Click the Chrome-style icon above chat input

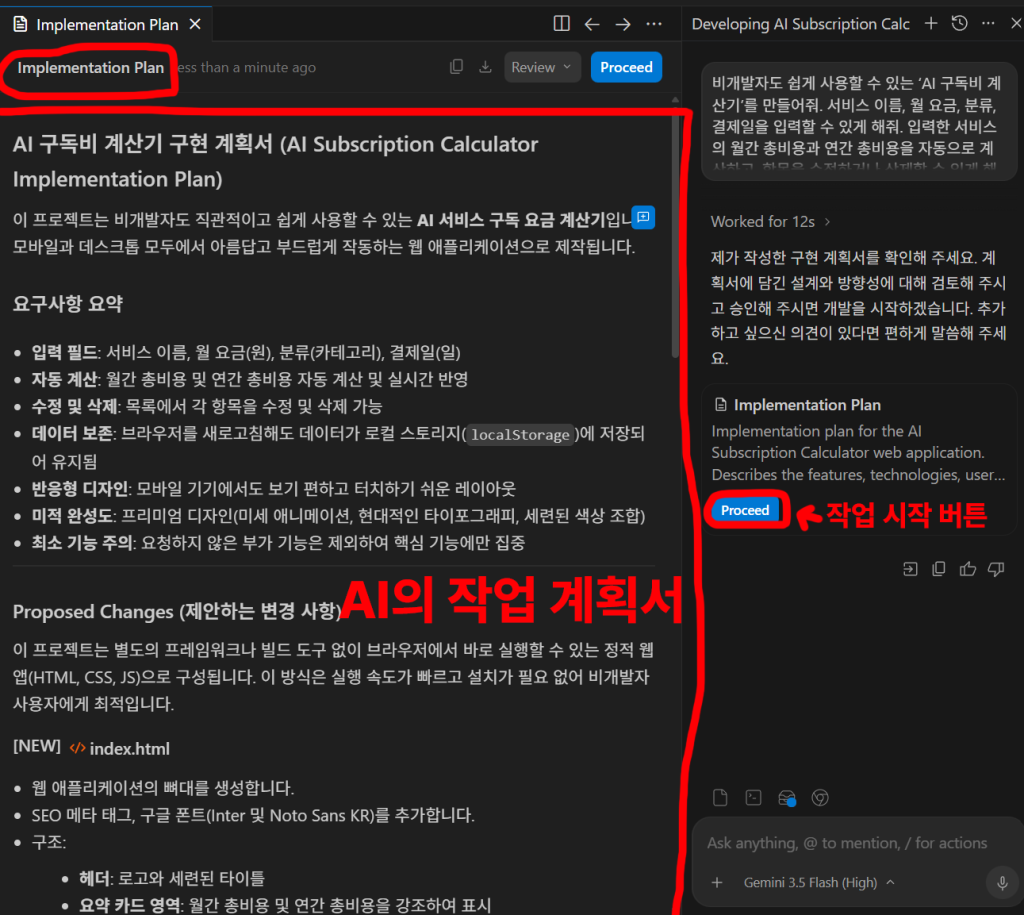(820, 797)
